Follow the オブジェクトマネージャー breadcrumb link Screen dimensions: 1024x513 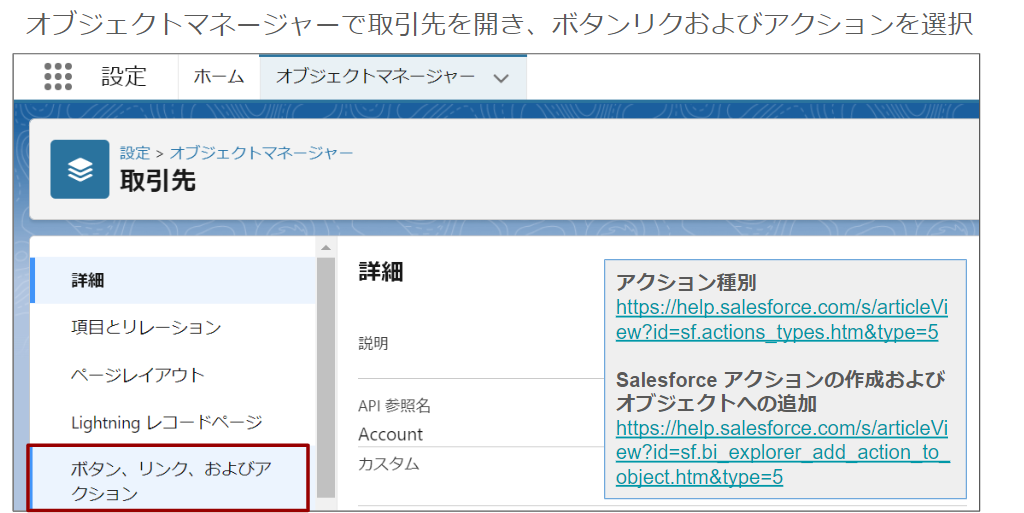pos(261,153)
